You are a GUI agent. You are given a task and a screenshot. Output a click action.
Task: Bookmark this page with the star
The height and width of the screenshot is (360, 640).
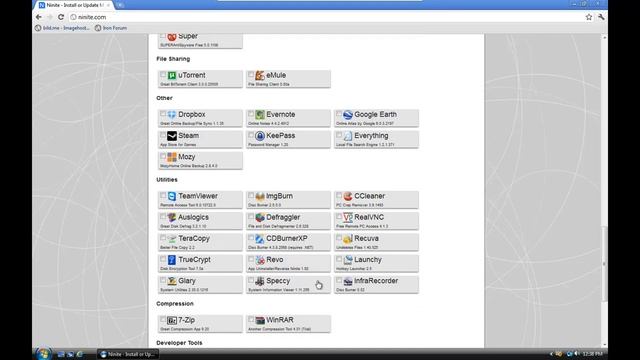[x=589, y=17]
